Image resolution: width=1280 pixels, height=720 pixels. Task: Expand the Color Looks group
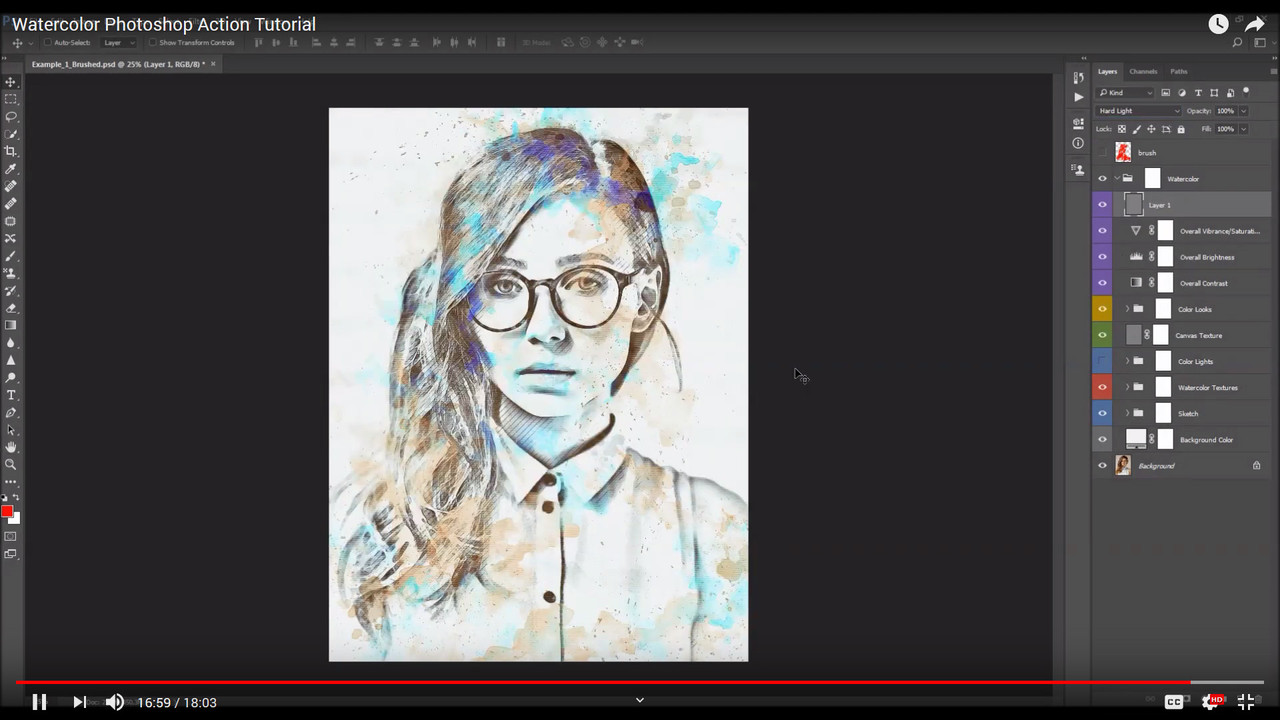pyautogui.click(x=1129, y=309)
